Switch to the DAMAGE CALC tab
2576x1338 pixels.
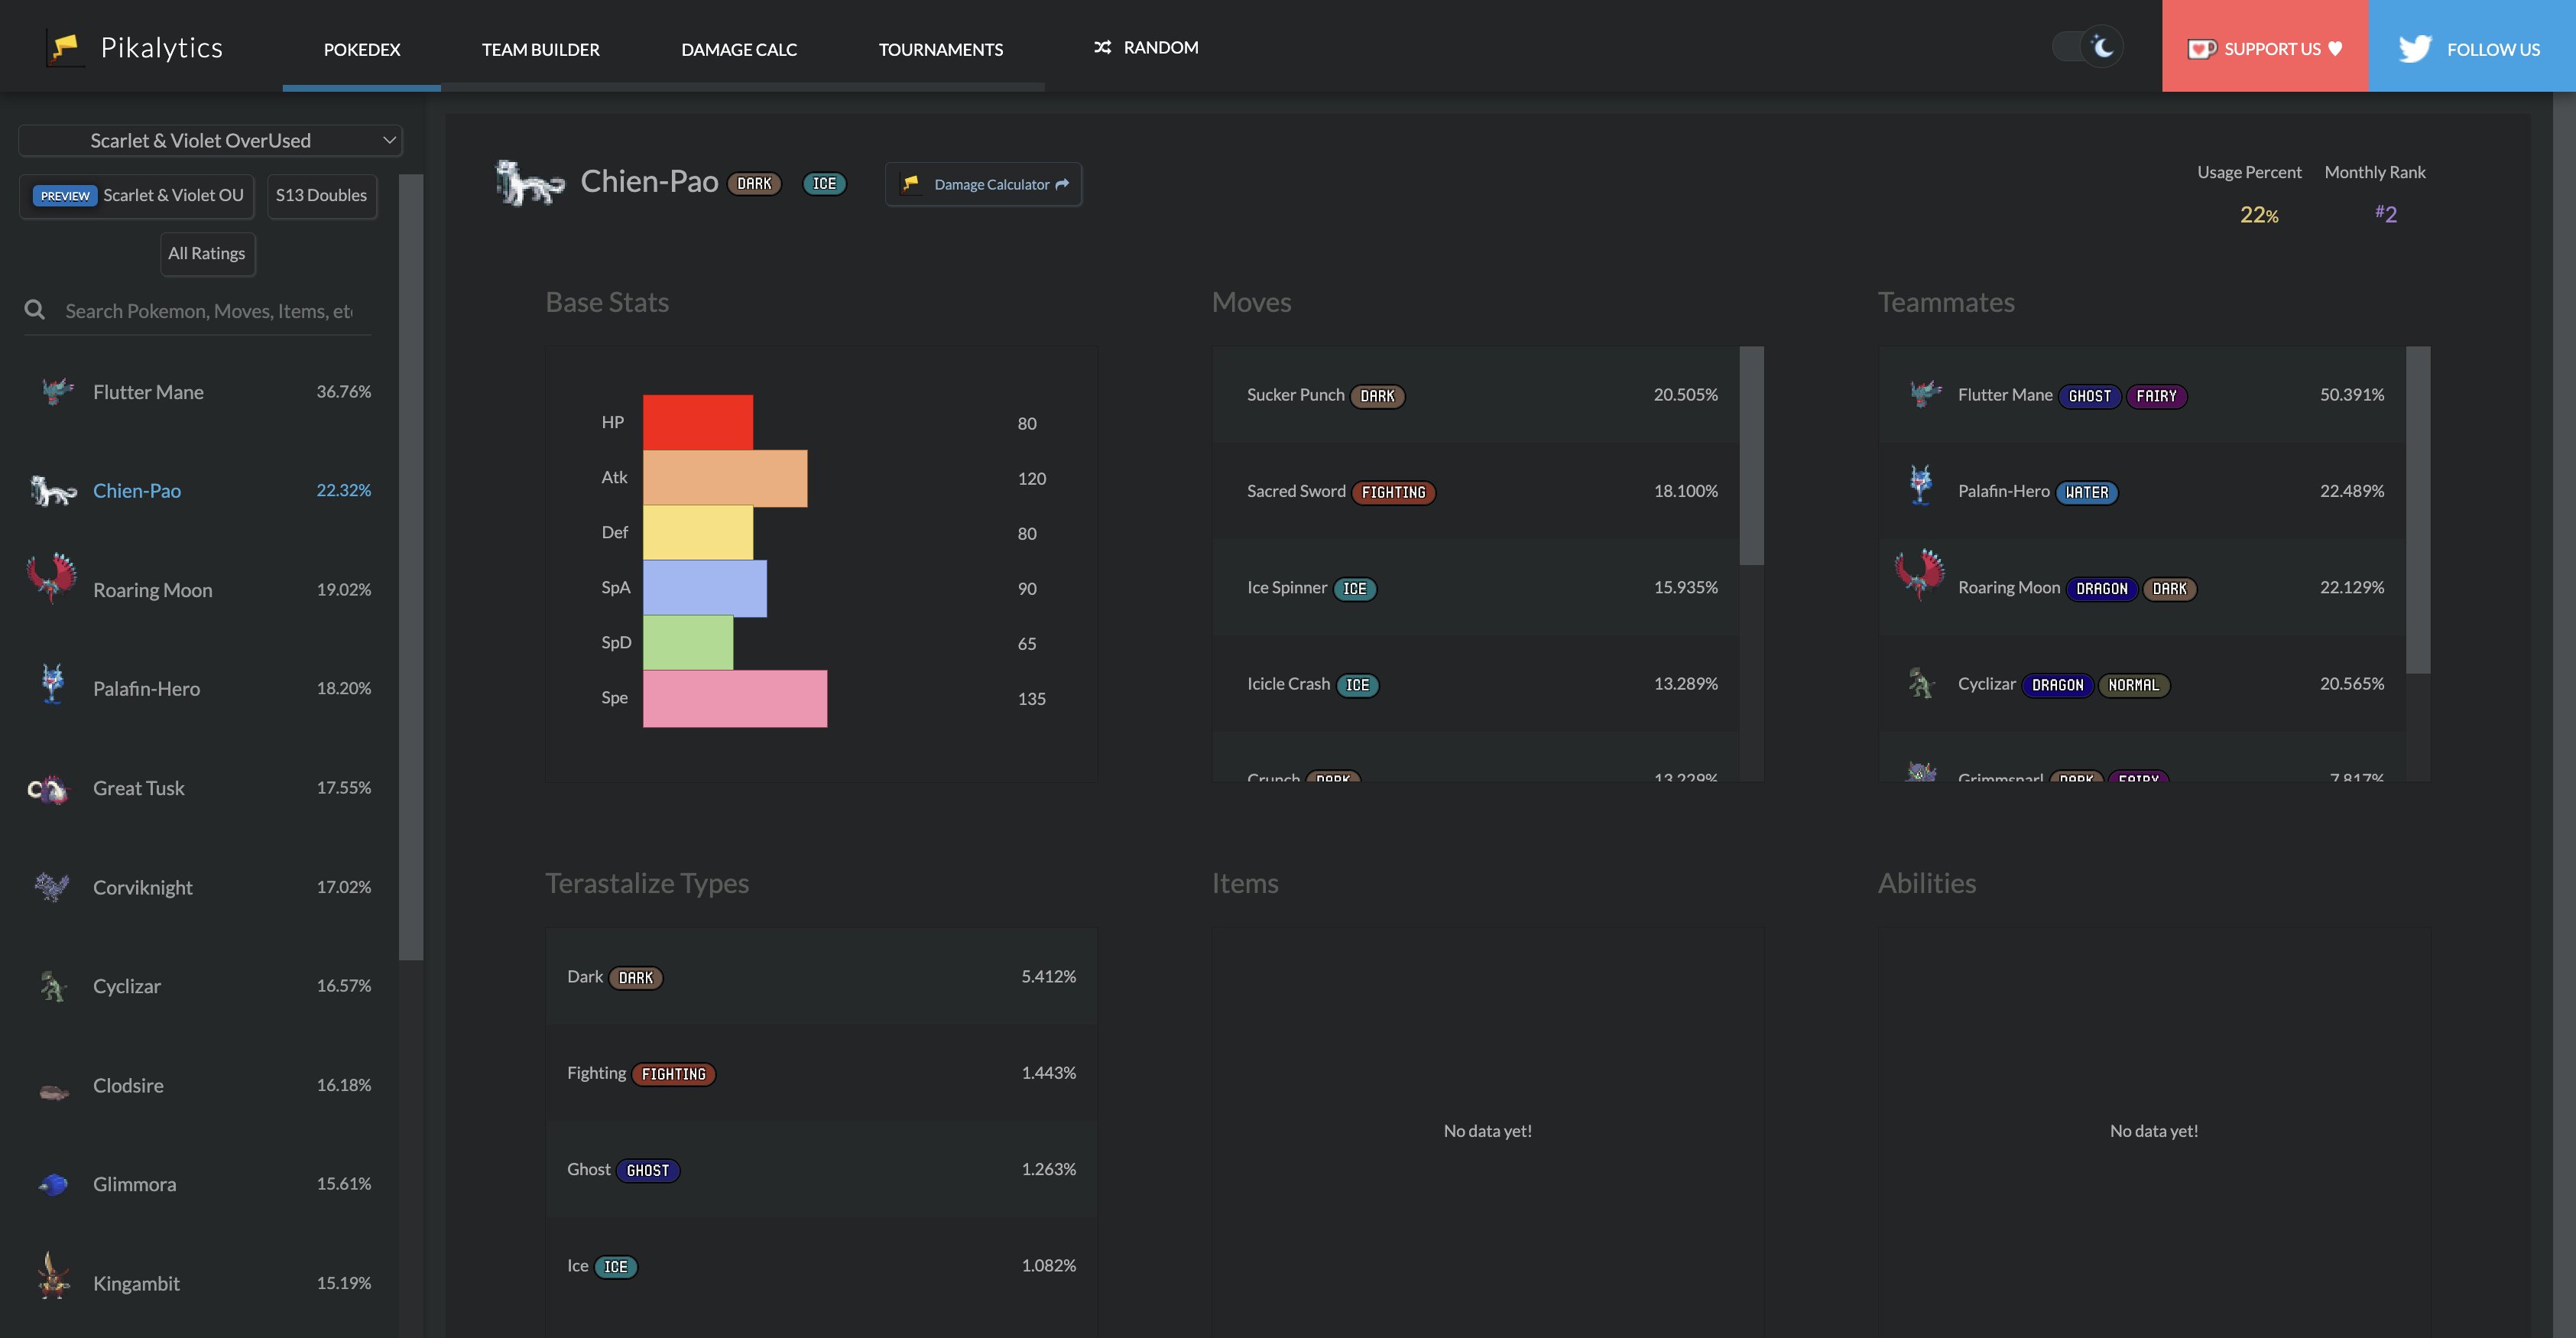pos(739,49)
